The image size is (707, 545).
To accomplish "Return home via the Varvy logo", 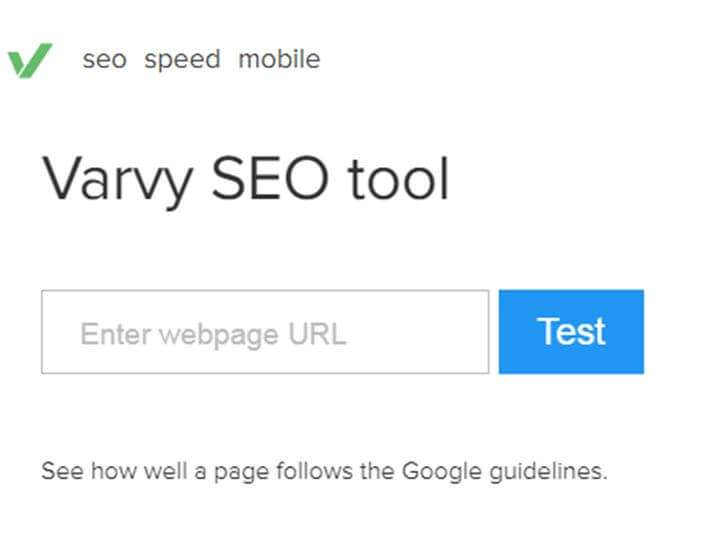I will coord(28,62).
